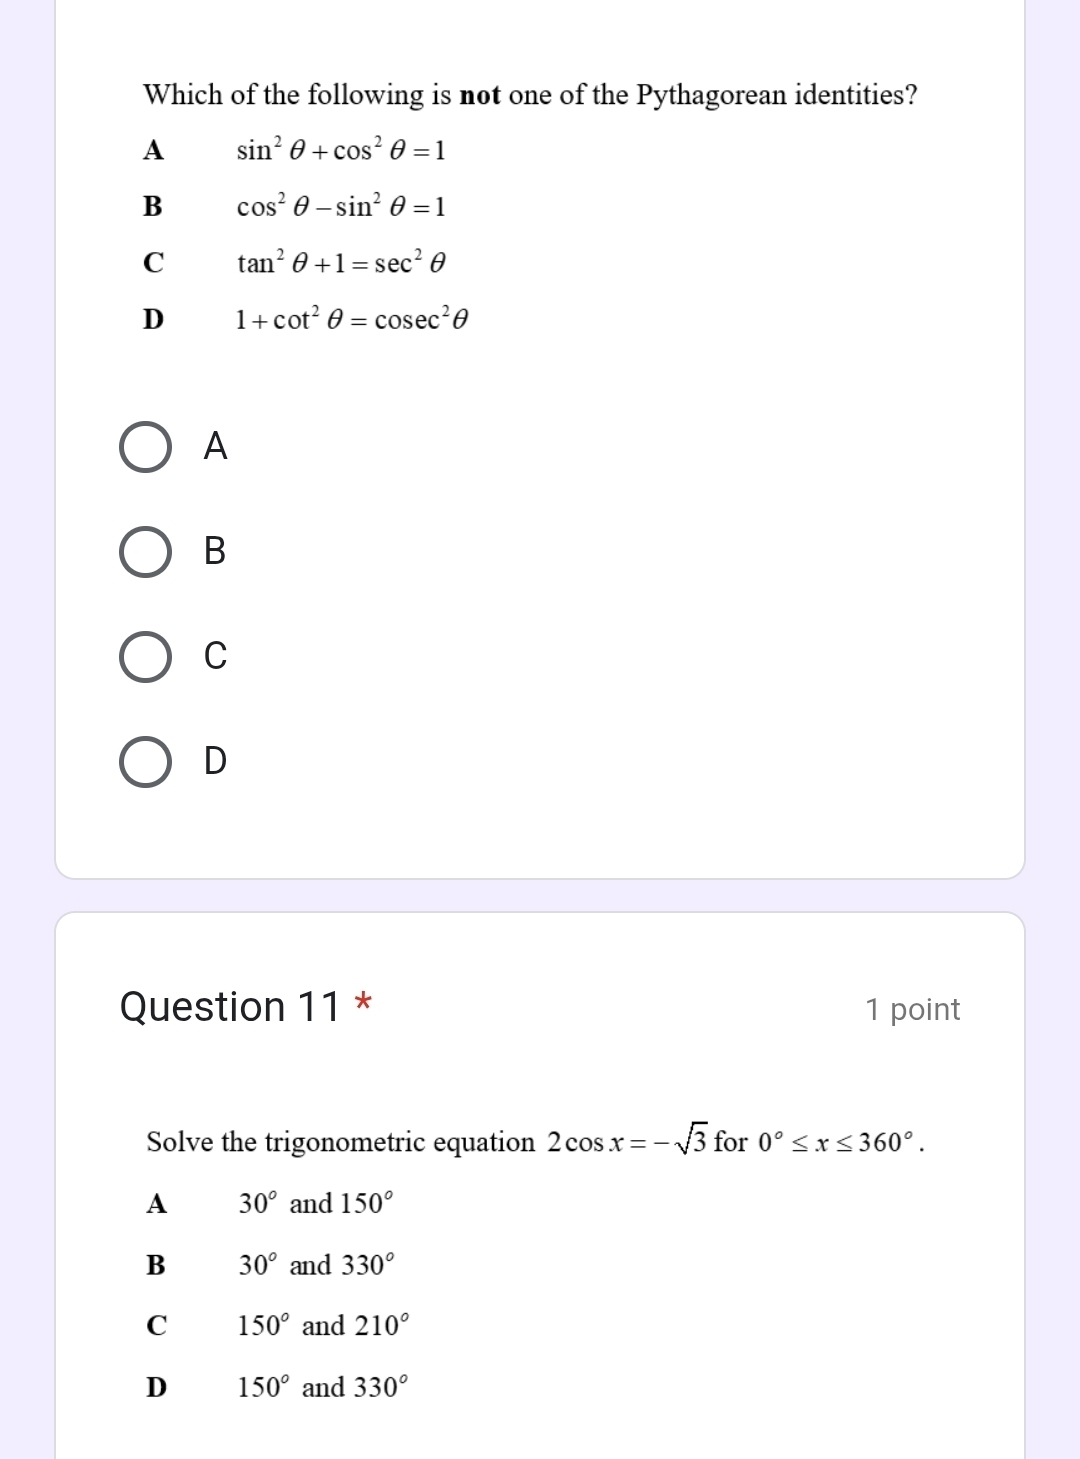Image resolution: width=1080 pixels, height=1459 pixels.
Task: Click the Pythagorean identities question text
Action: click(530, 94)
